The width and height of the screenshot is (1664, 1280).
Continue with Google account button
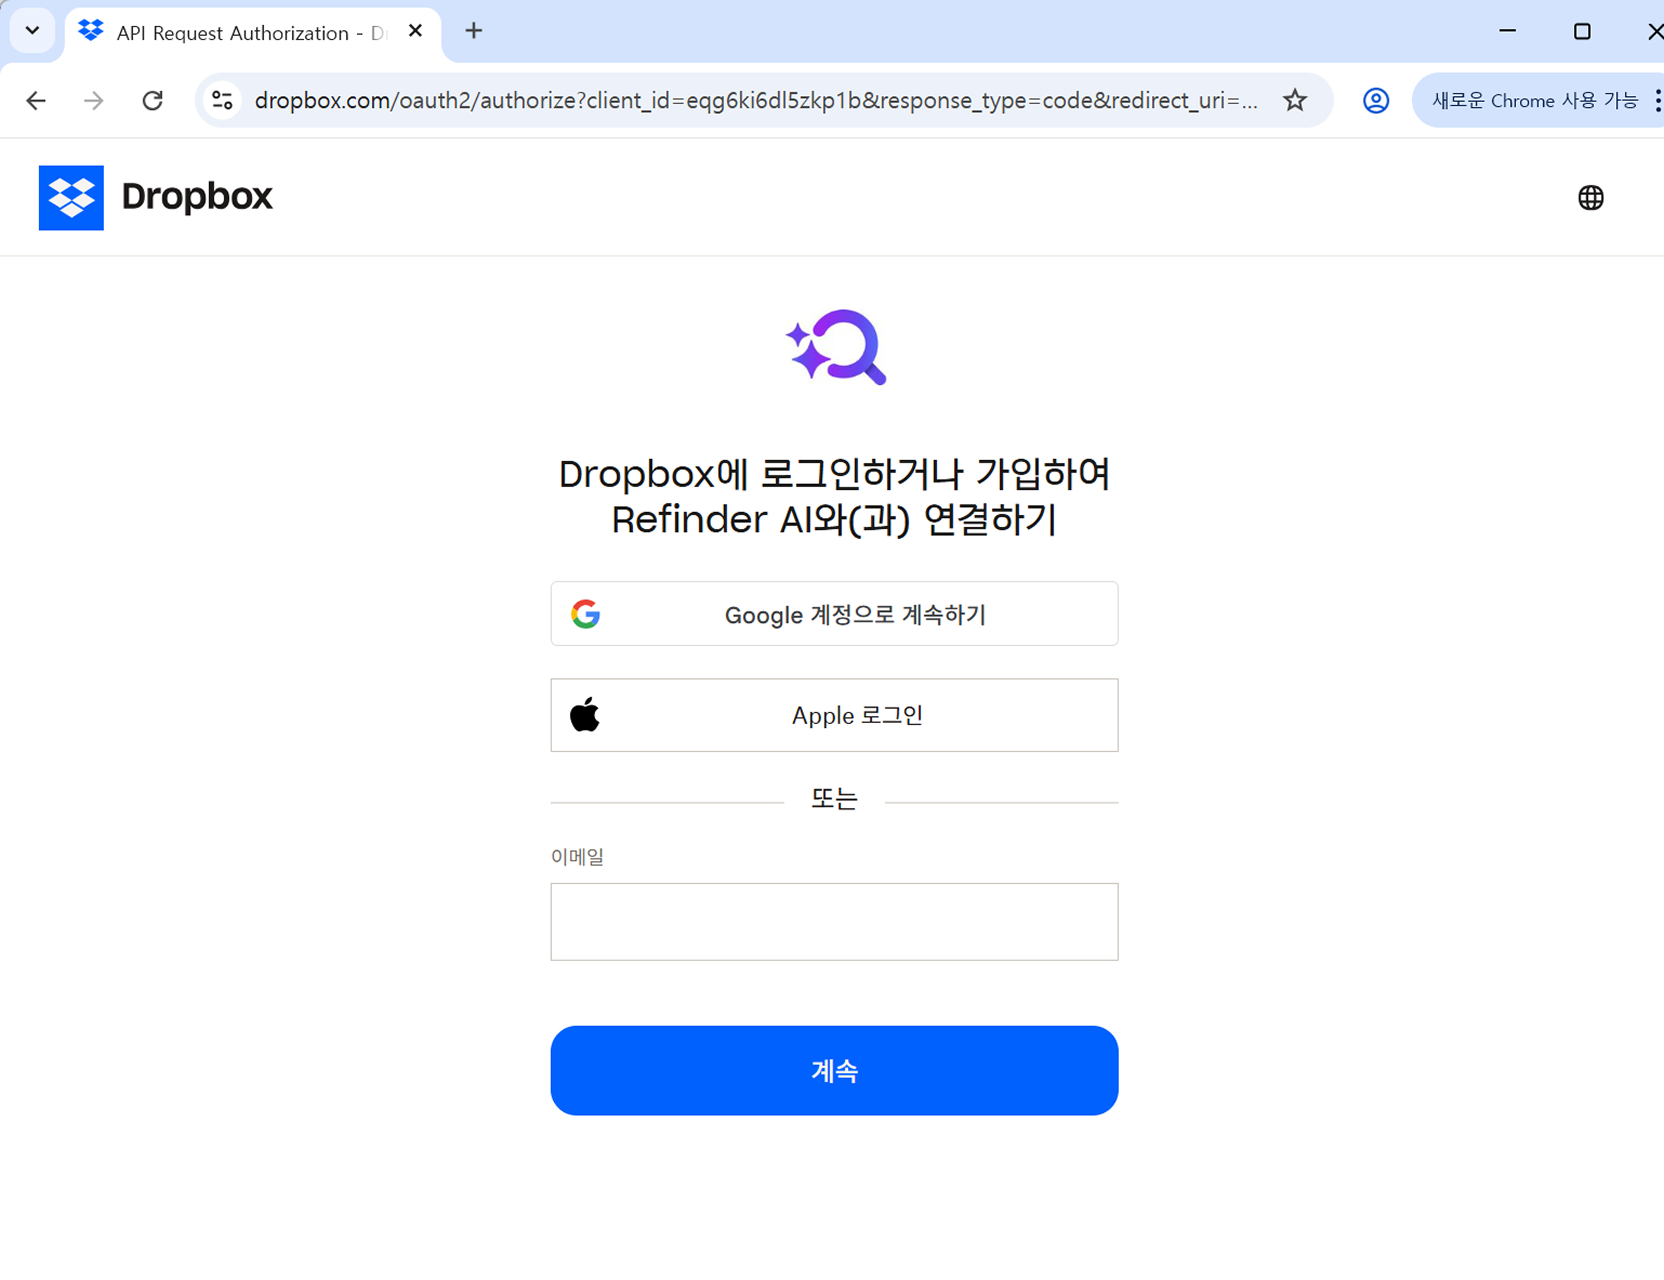tap(834, 614)
